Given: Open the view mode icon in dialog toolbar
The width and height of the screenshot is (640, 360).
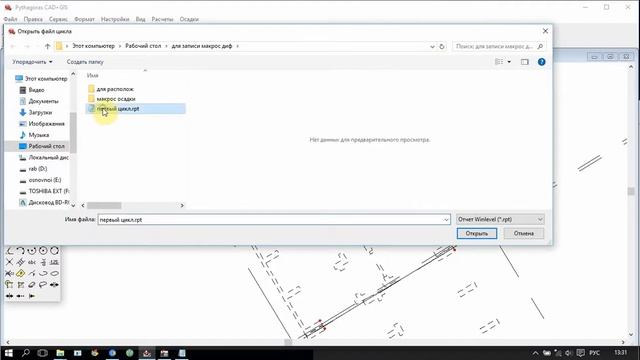Looking at the screenshot, I should [x=499, y=62].
